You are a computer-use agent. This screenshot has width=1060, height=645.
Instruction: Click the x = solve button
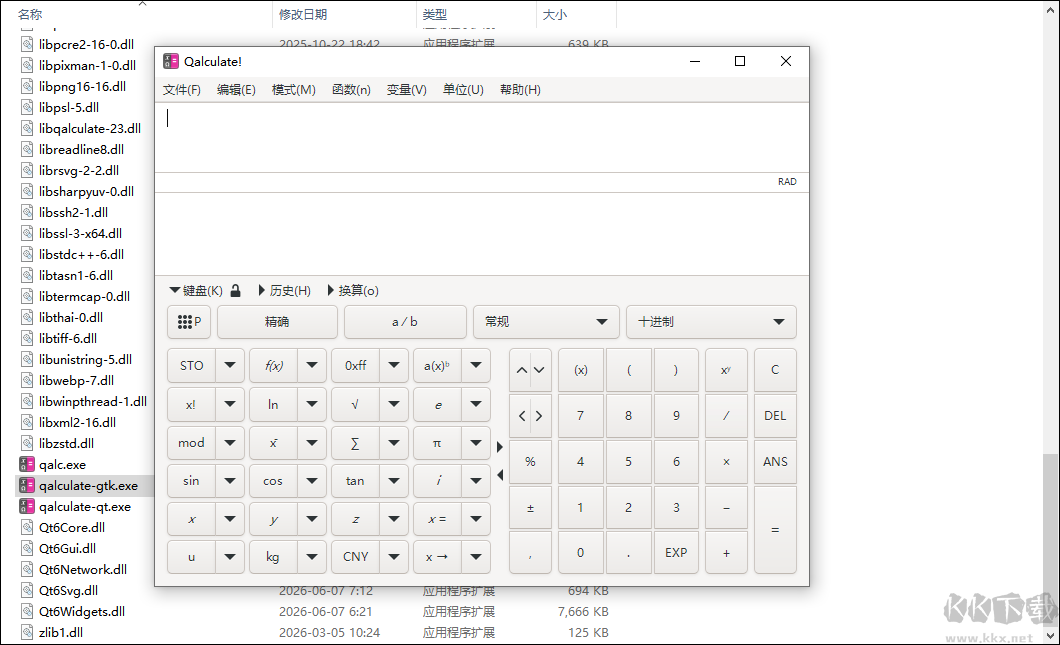pos(437,519)
